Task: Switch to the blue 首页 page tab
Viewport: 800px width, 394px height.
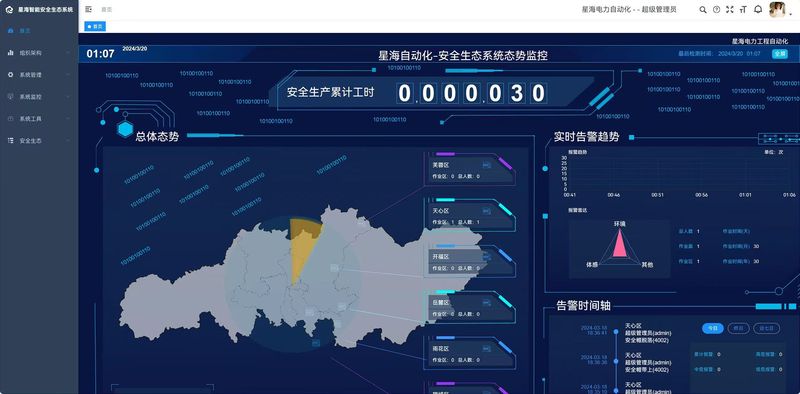Action: pos(95,26)
